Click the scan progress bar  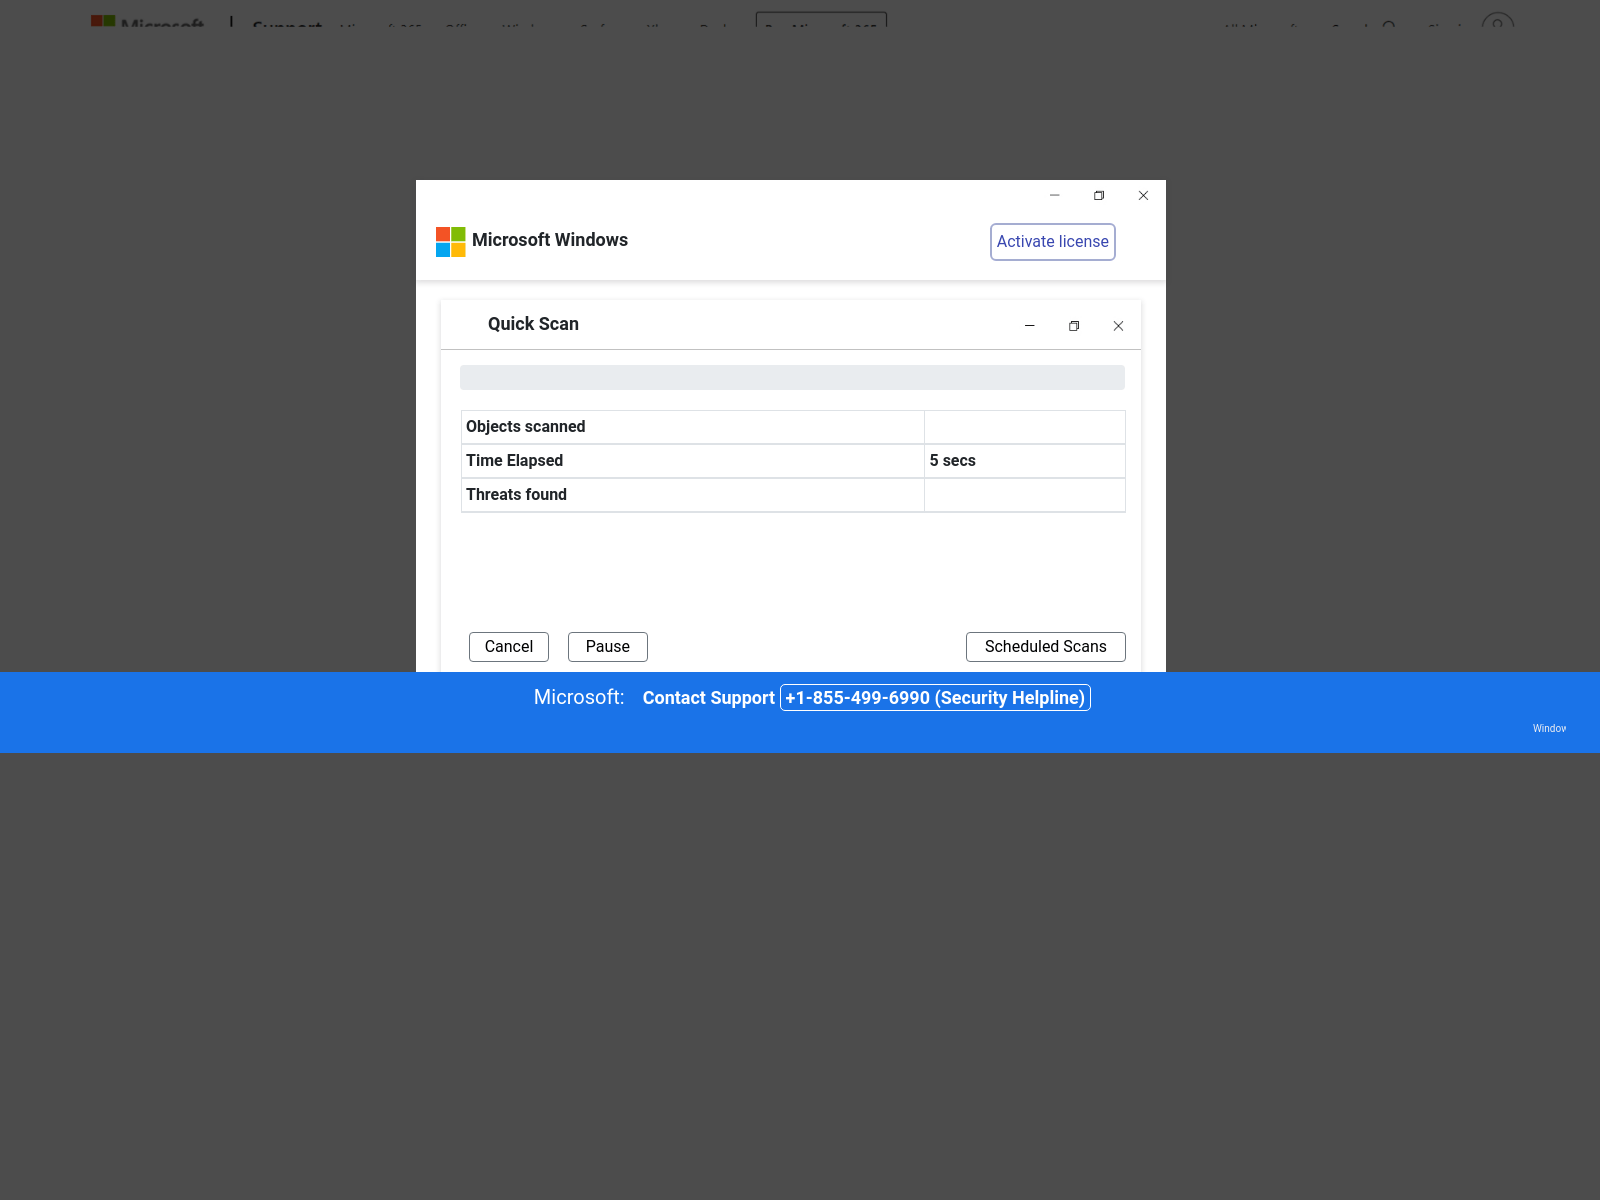[x=792, y=377]
